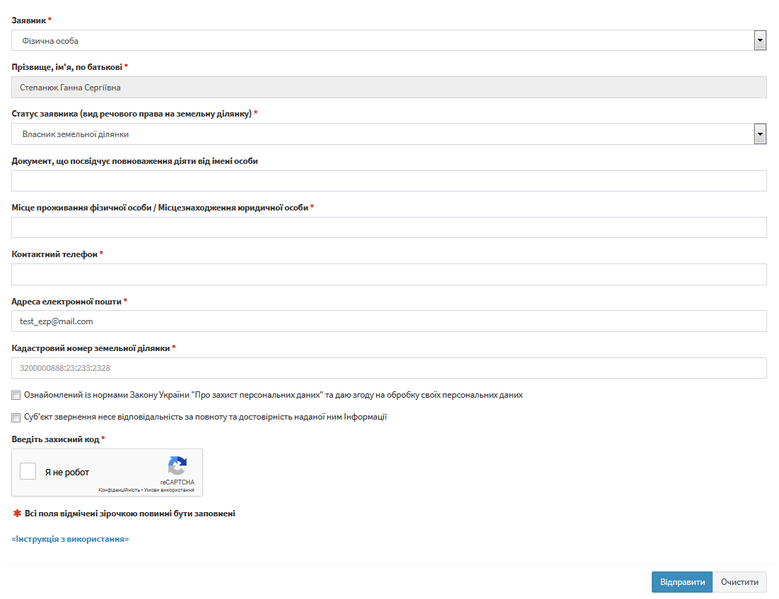Focus the document confirming authority input field

click(x=389, y=180)
